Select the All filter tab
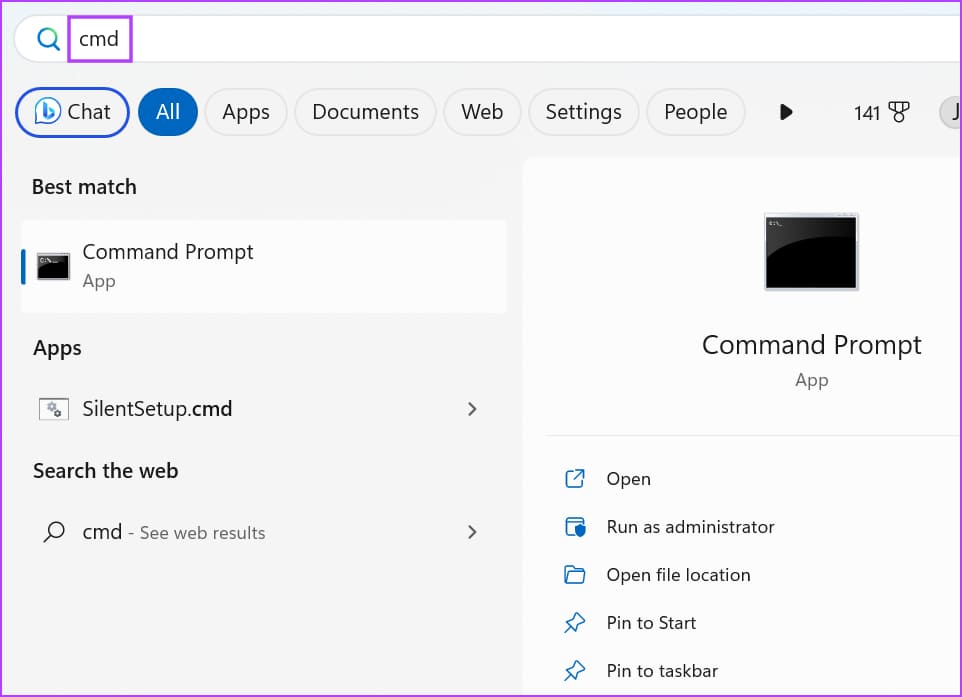 coord(167,112)
